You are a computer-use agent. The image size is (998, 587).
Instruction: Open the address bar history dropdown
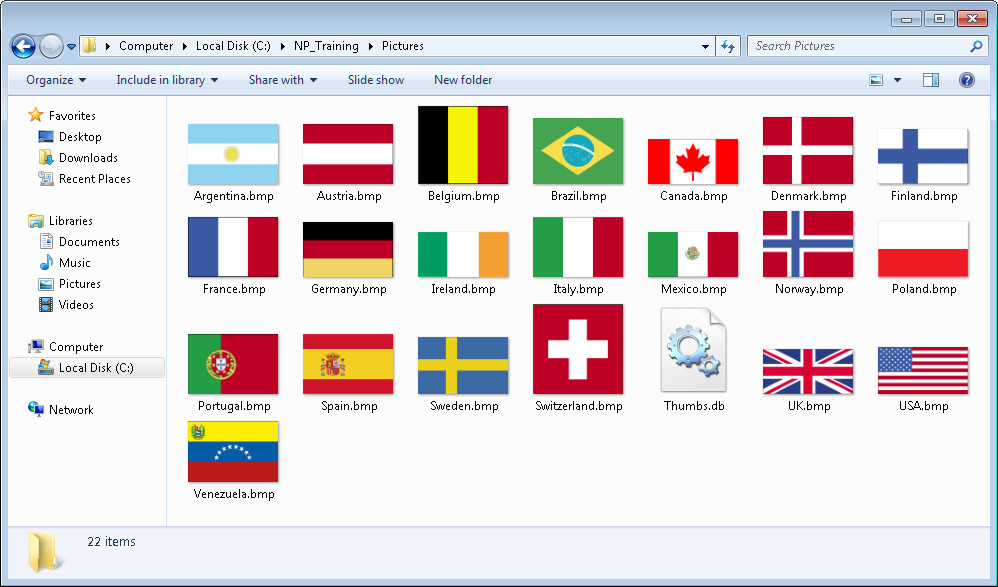coord(706,46)
